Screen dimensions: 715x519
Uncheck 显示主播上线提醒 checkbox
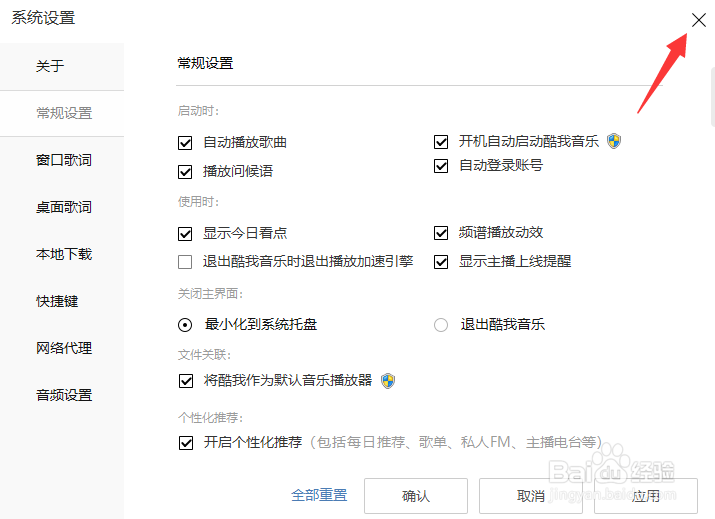pyautogui.click(x=441, y=262)
